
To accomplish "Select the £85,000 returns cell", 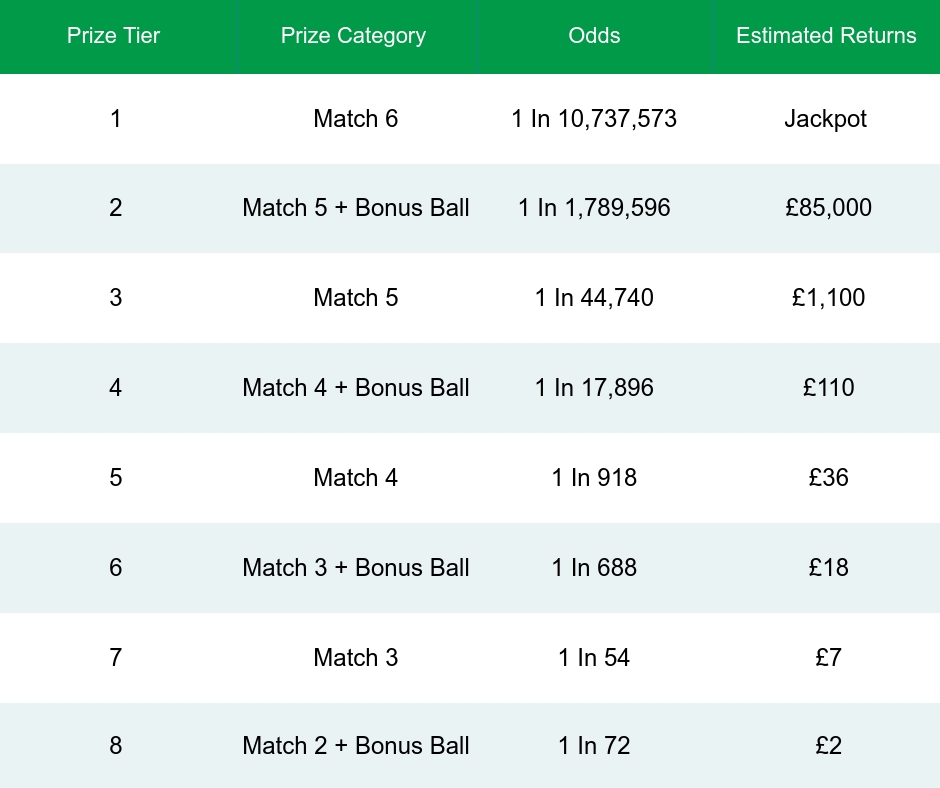I will tap(829, 208).
